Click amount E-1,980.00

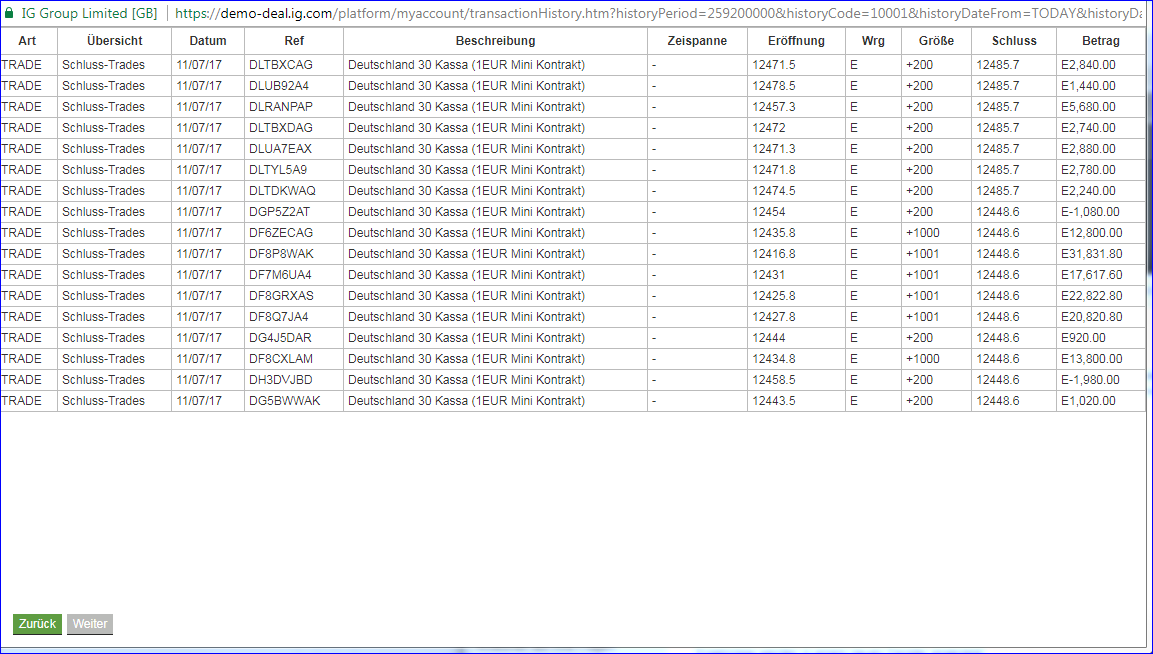click(1090, 380)
